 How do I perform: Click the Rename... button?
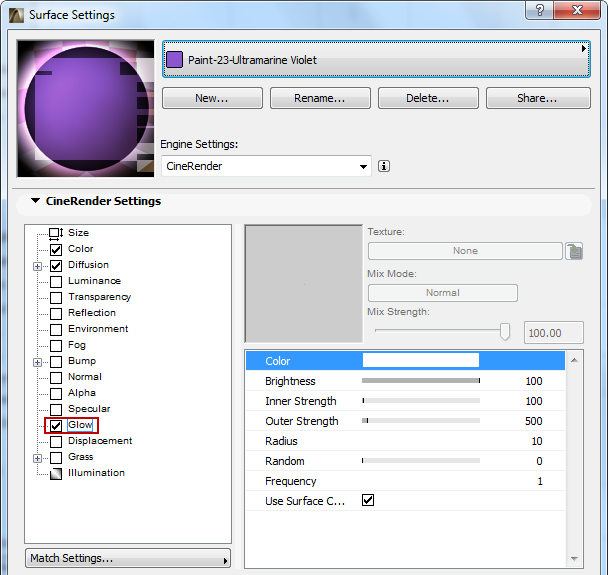click(320, 98)
